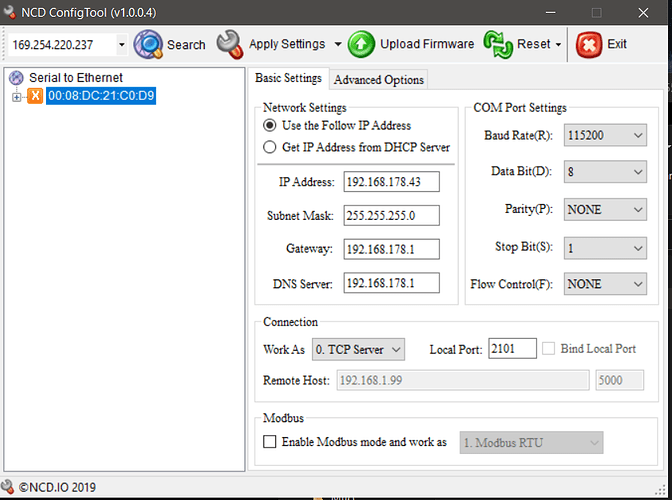The height and width of the screenshot is (500, 672).
Task: Open the Reset dropdown arrow
Action: click(558, 44)
